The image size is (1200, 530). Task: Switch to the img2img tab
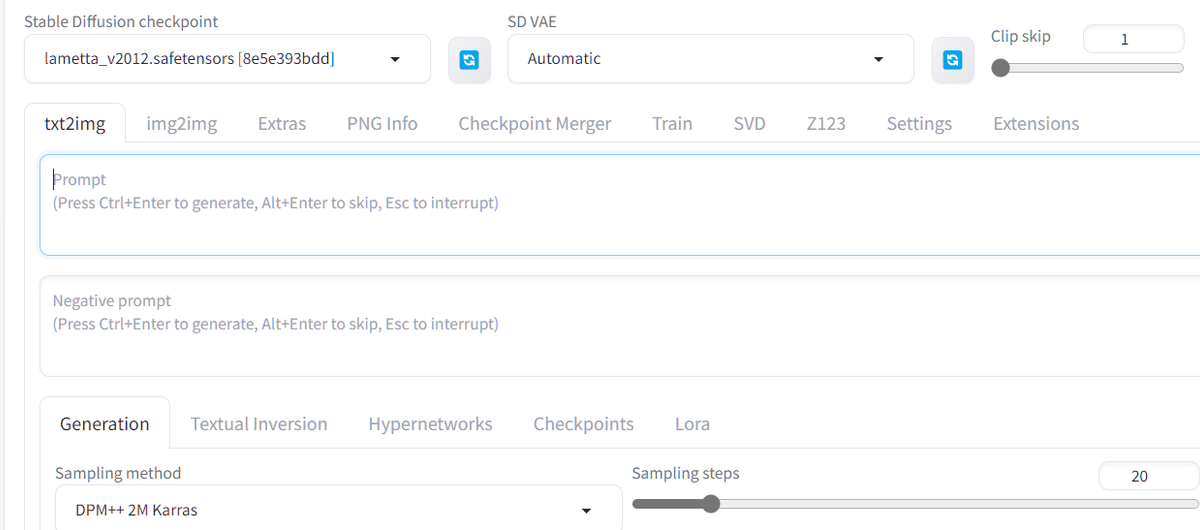tap(181, 123)
